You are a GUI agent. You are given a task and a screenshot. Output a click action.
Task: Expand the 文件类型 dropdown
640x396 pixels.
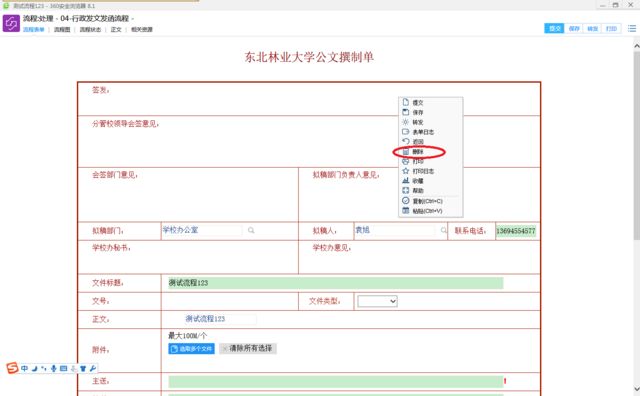(378, 301)
